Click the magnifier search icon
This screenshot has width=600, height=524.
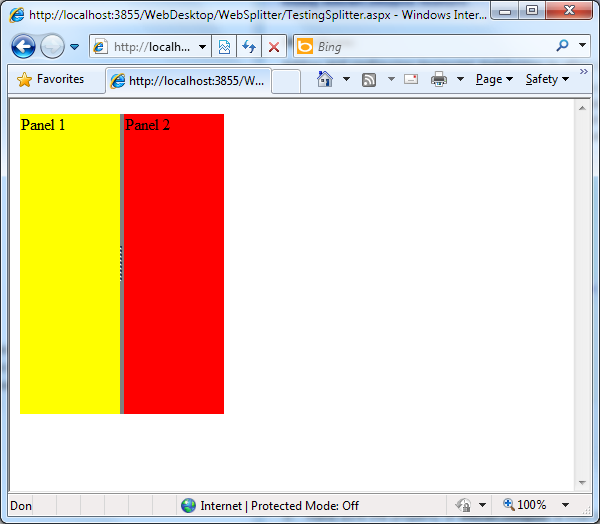point(563,46)
